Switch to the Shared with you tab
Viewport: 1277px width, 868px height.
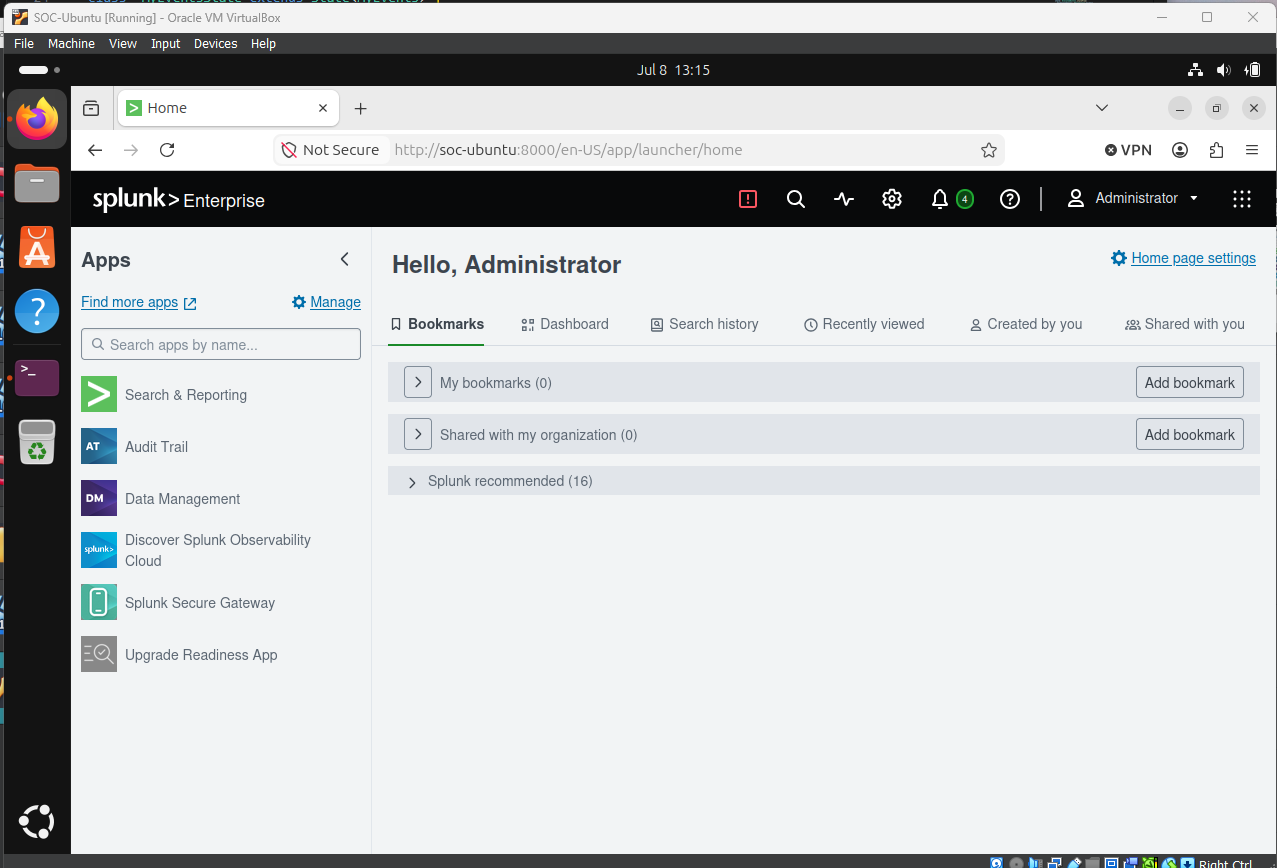1185,324
